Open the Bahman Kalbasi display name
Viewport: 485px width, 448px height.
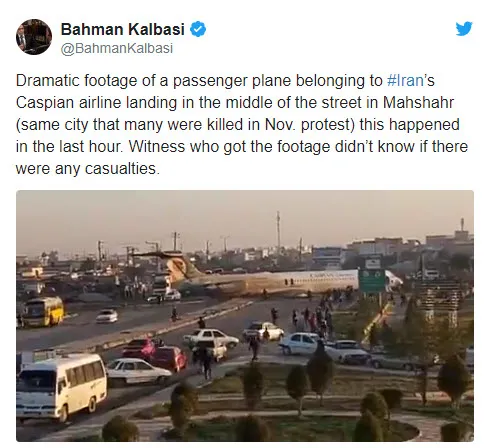click(x=123, y=29)
